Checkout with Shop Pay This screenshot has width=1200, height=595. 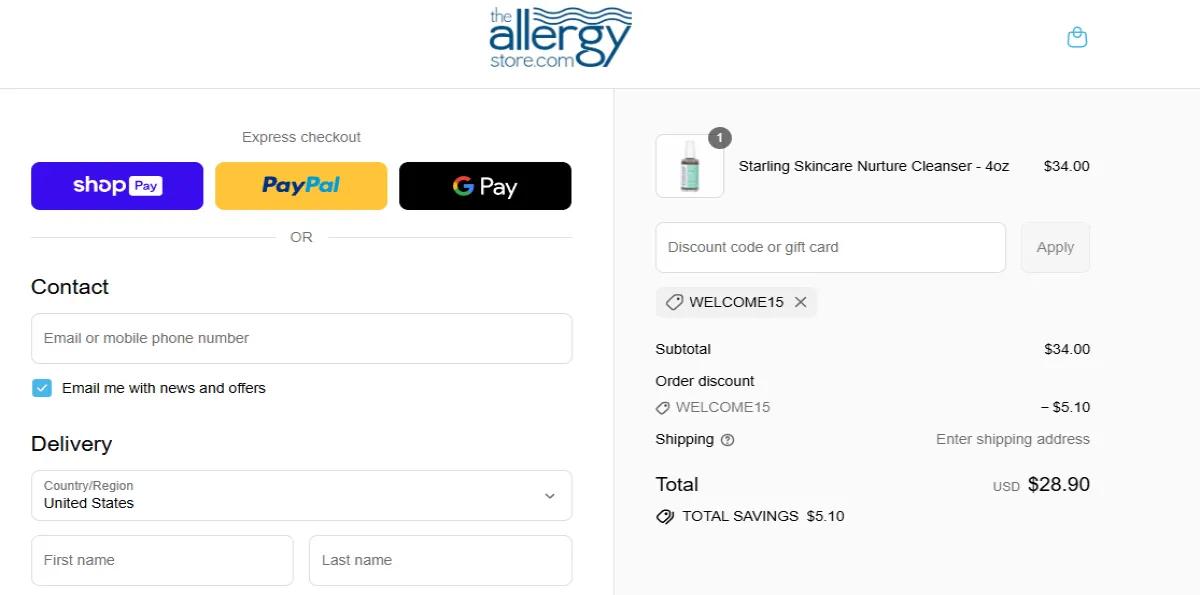pos(117,185)
